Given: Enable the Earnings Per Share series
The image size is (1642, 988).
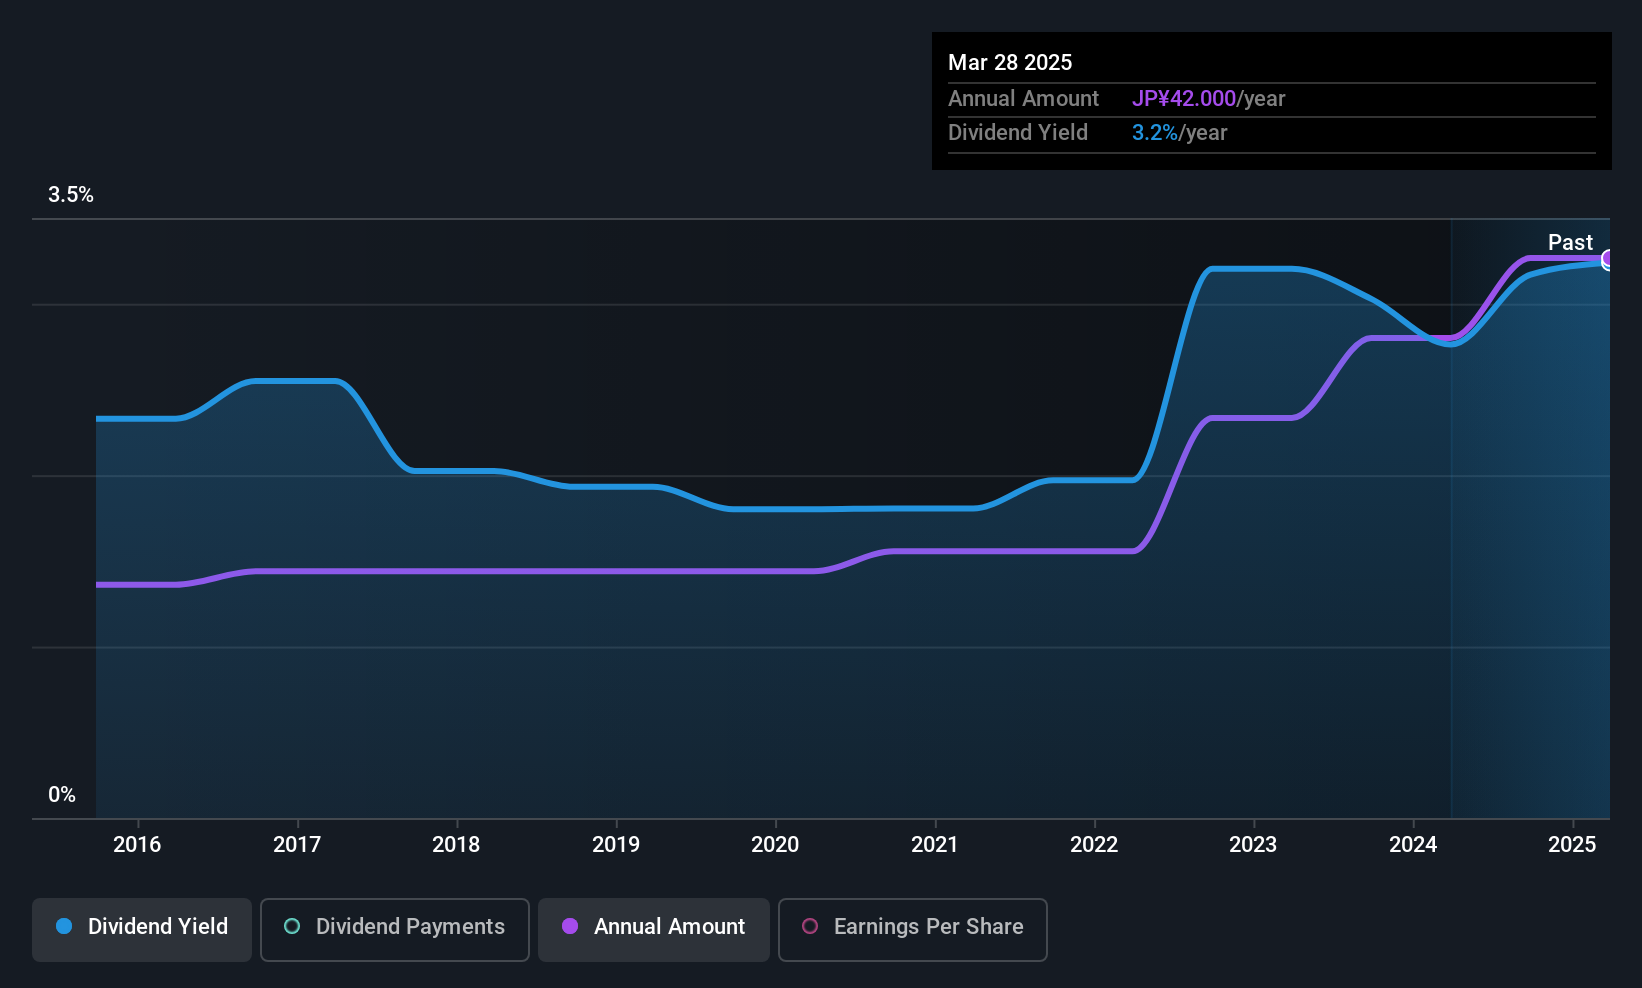Looking at the screenshot, I should pyautogui.click(x=913, y=929).
